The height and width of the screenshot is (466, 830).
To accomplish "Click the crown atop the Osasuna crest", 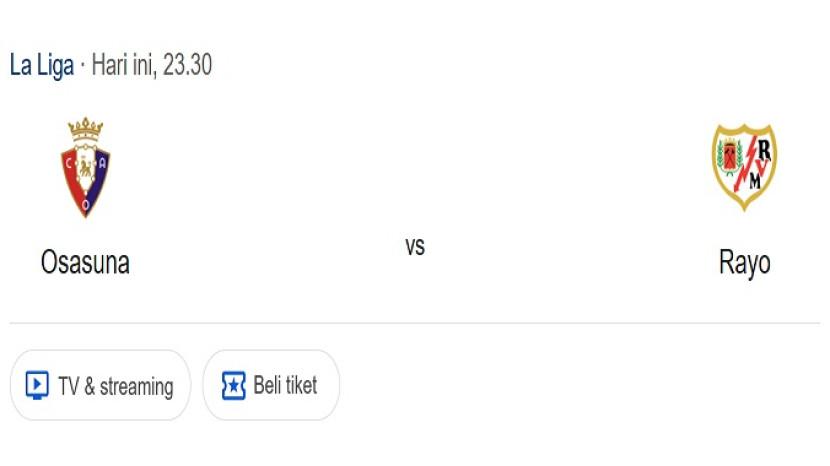I will tap(85, 129).
